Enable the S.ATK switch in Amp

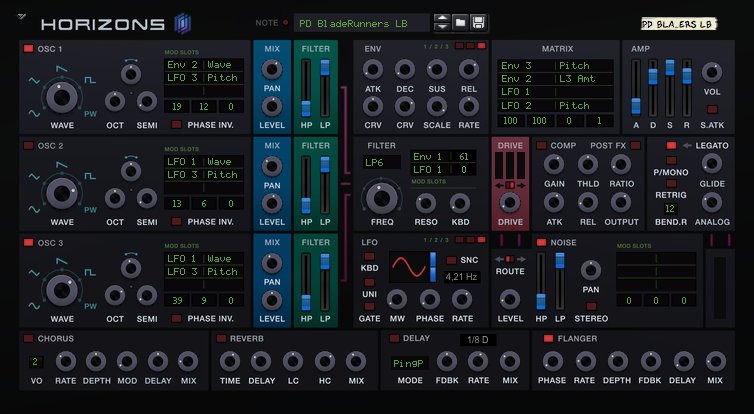pyautogui.click(x=712, y=109)
